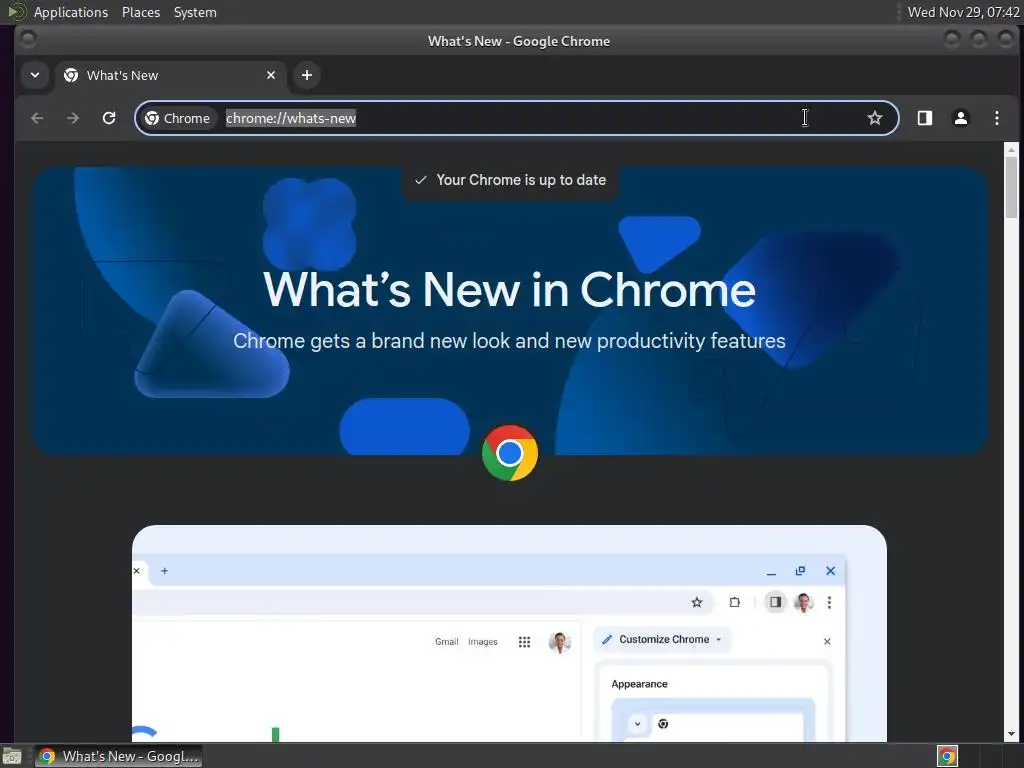Click the Chrome site info chip

tap(178, 118)
